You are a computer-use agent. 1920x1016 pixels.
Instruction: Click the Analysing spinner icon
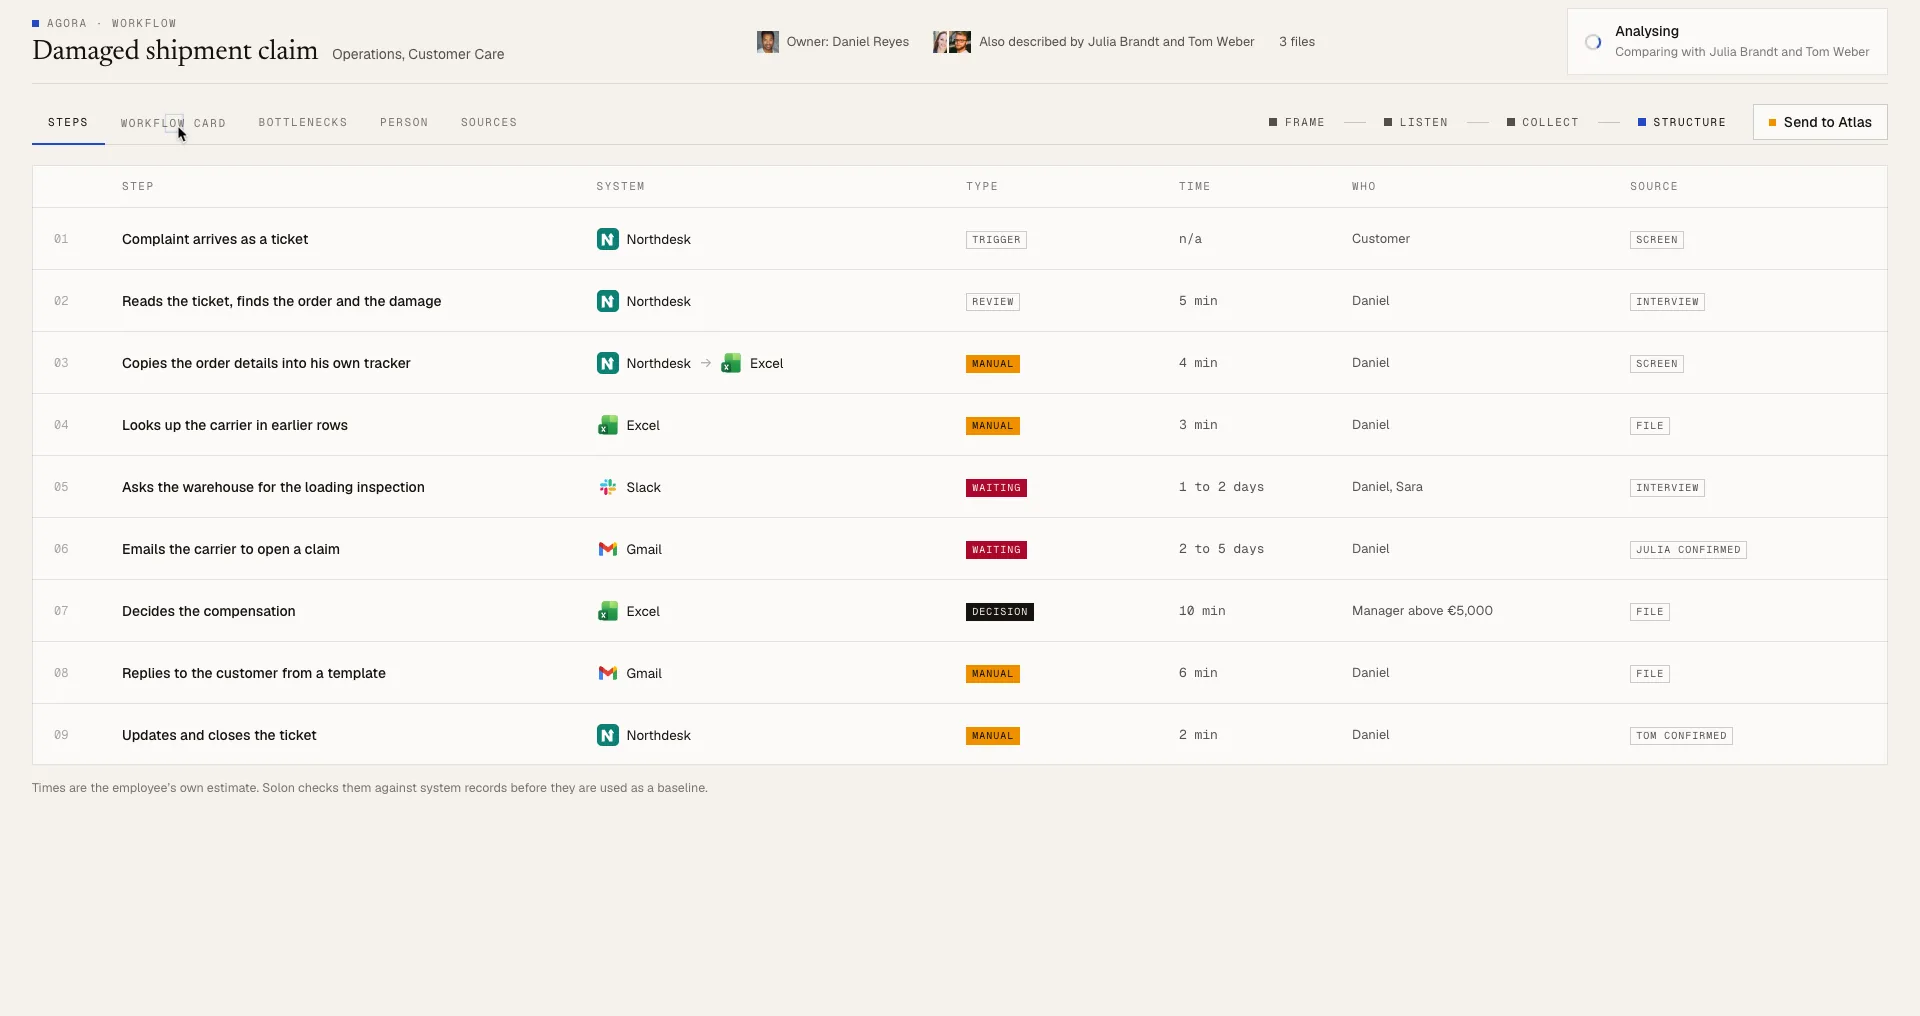[x=1593, y=42]
